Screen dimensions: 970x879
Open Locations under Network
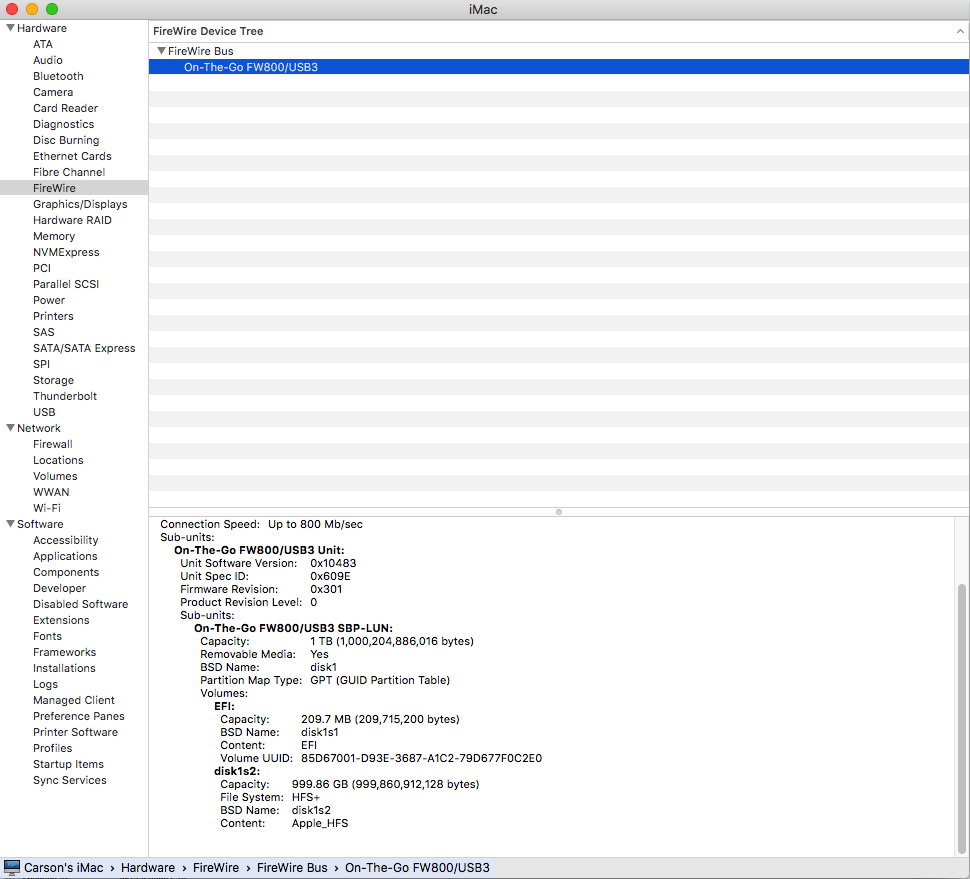point(58,460)
